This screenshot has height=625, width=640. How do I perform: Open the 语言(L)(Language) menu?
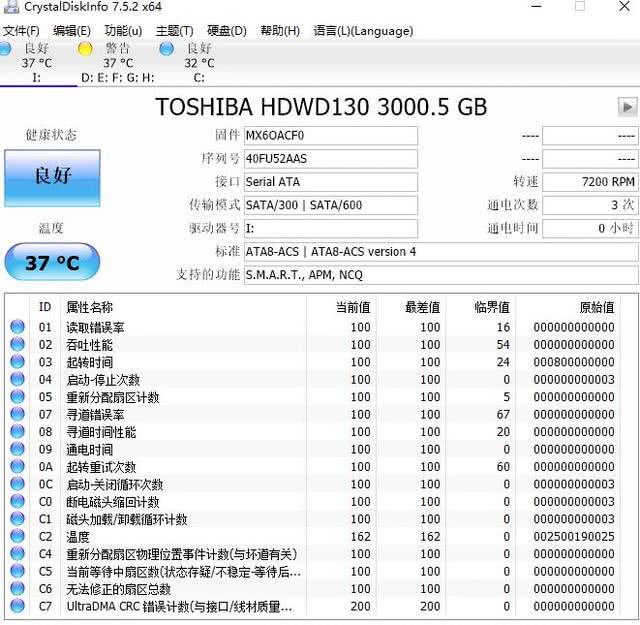tap(363, 31)
